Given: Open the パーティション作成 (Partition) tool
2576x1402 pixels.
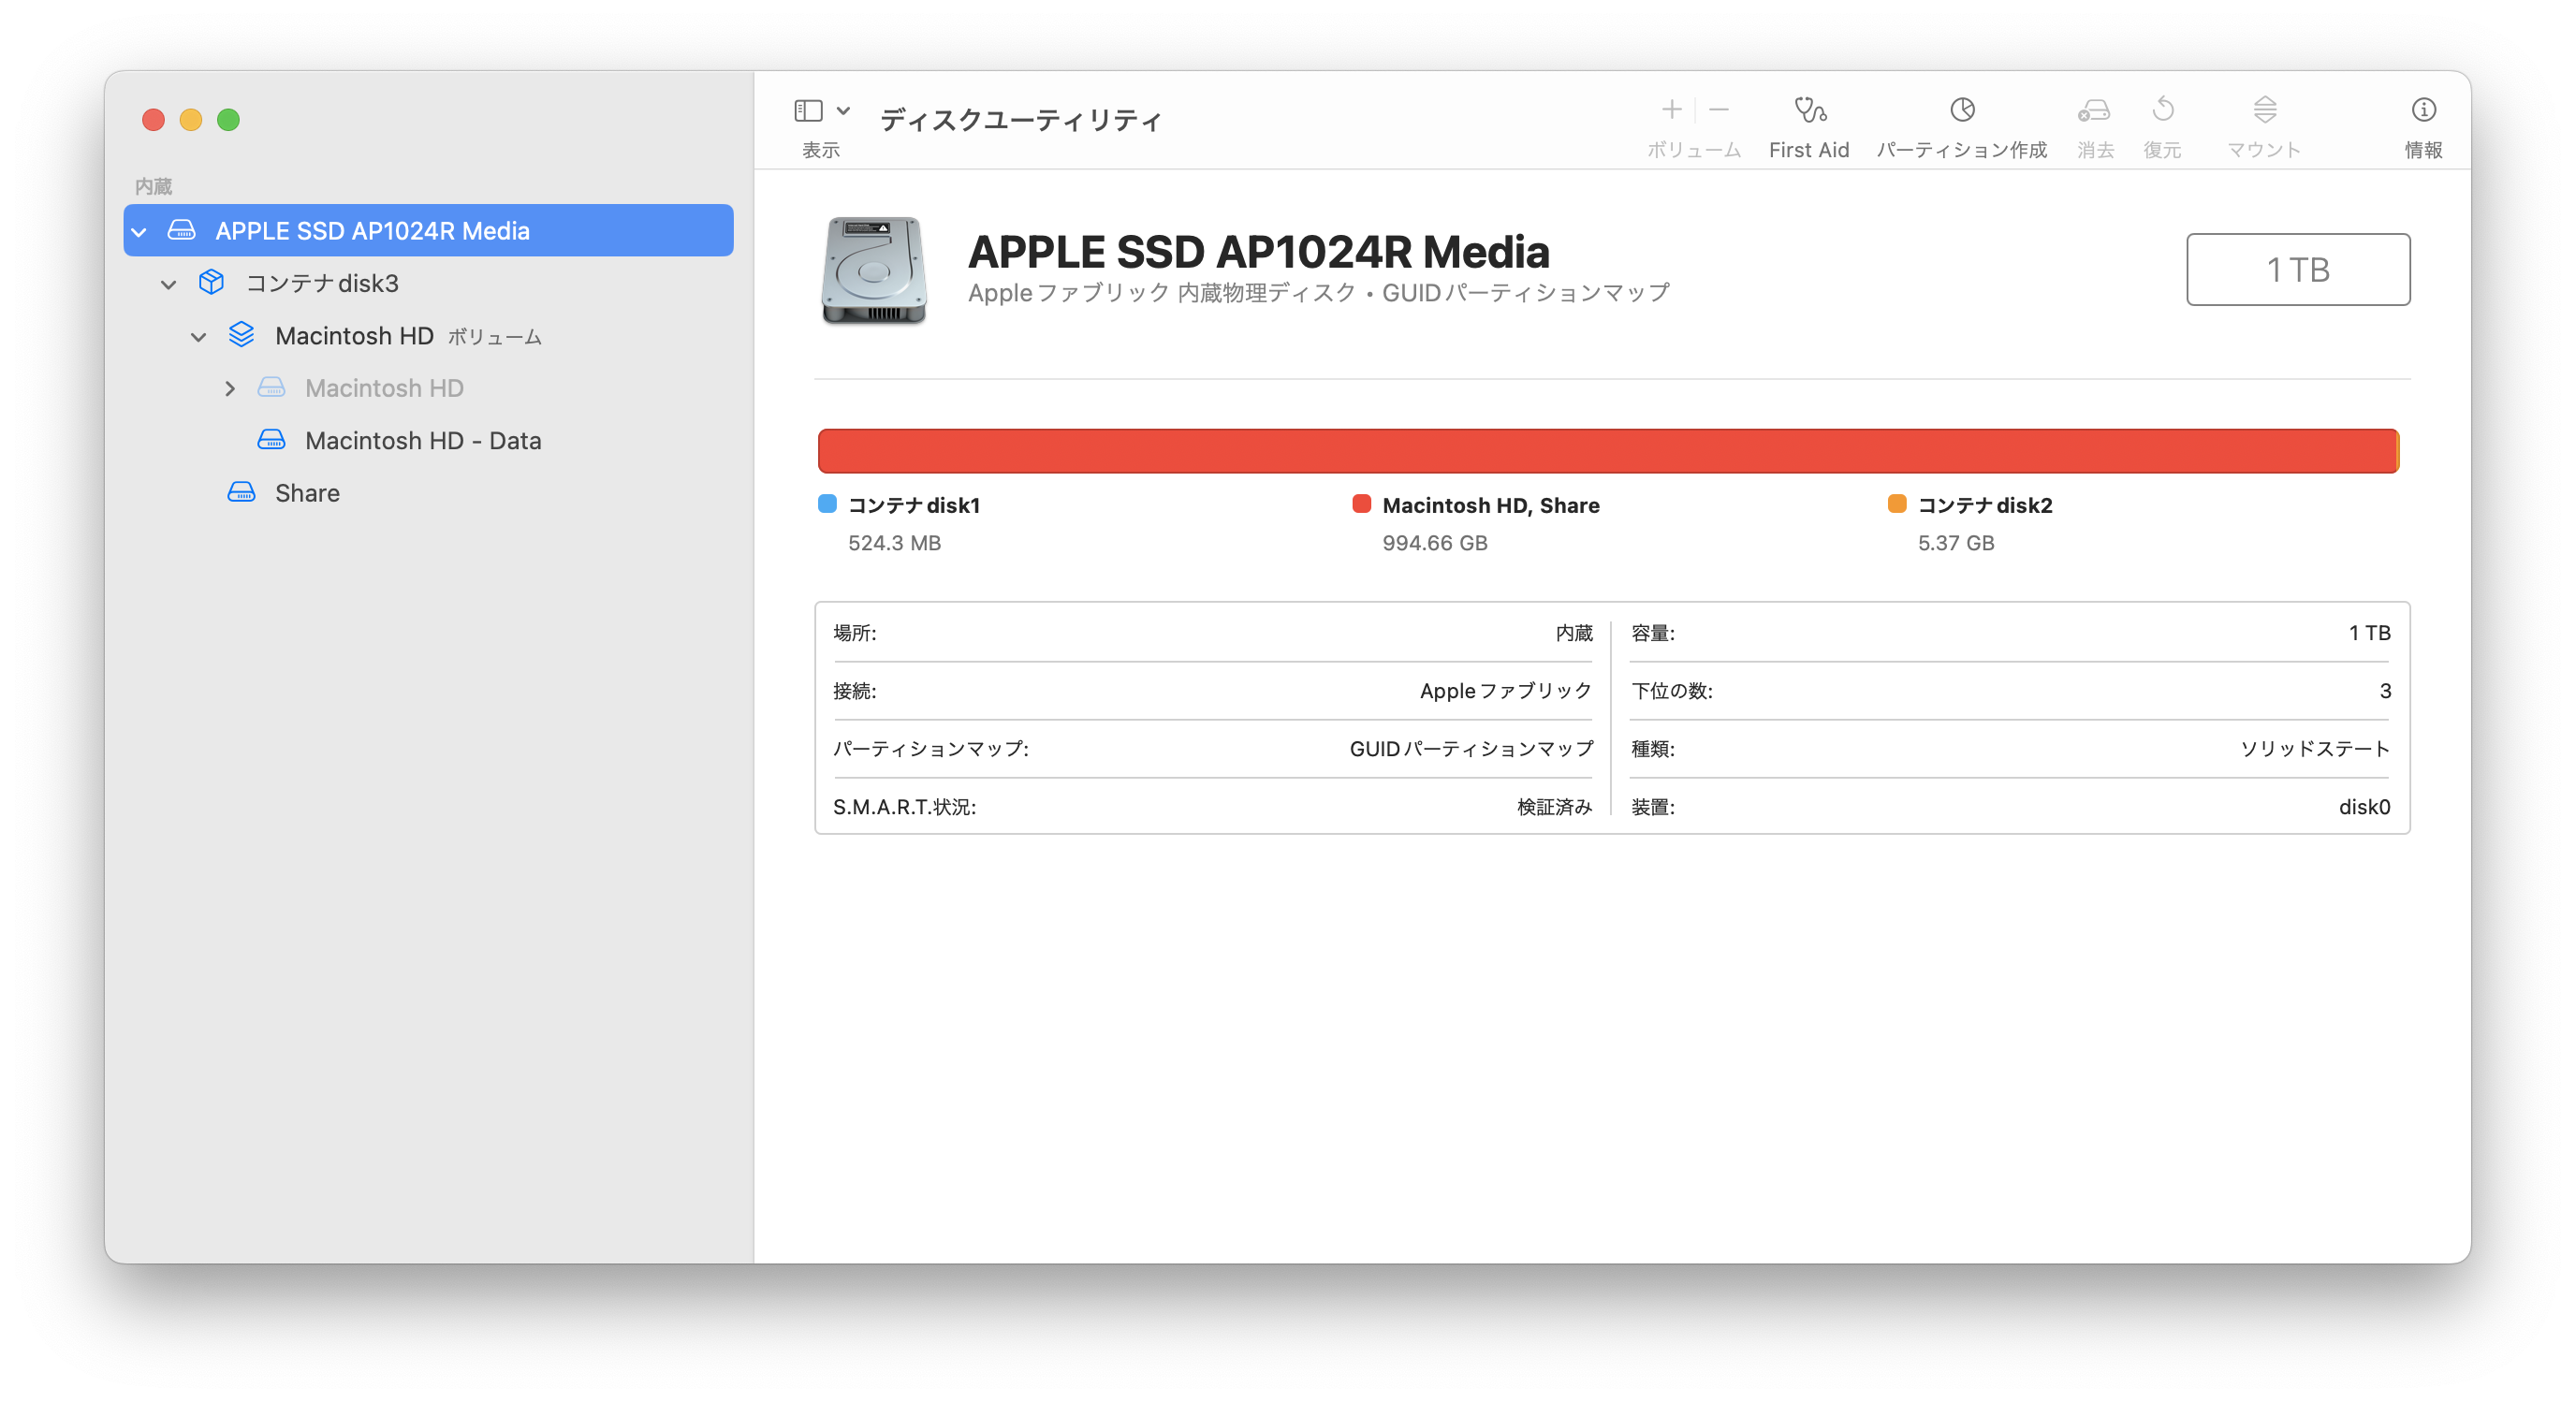Looking at the screenshot, I should point(1961,110).
